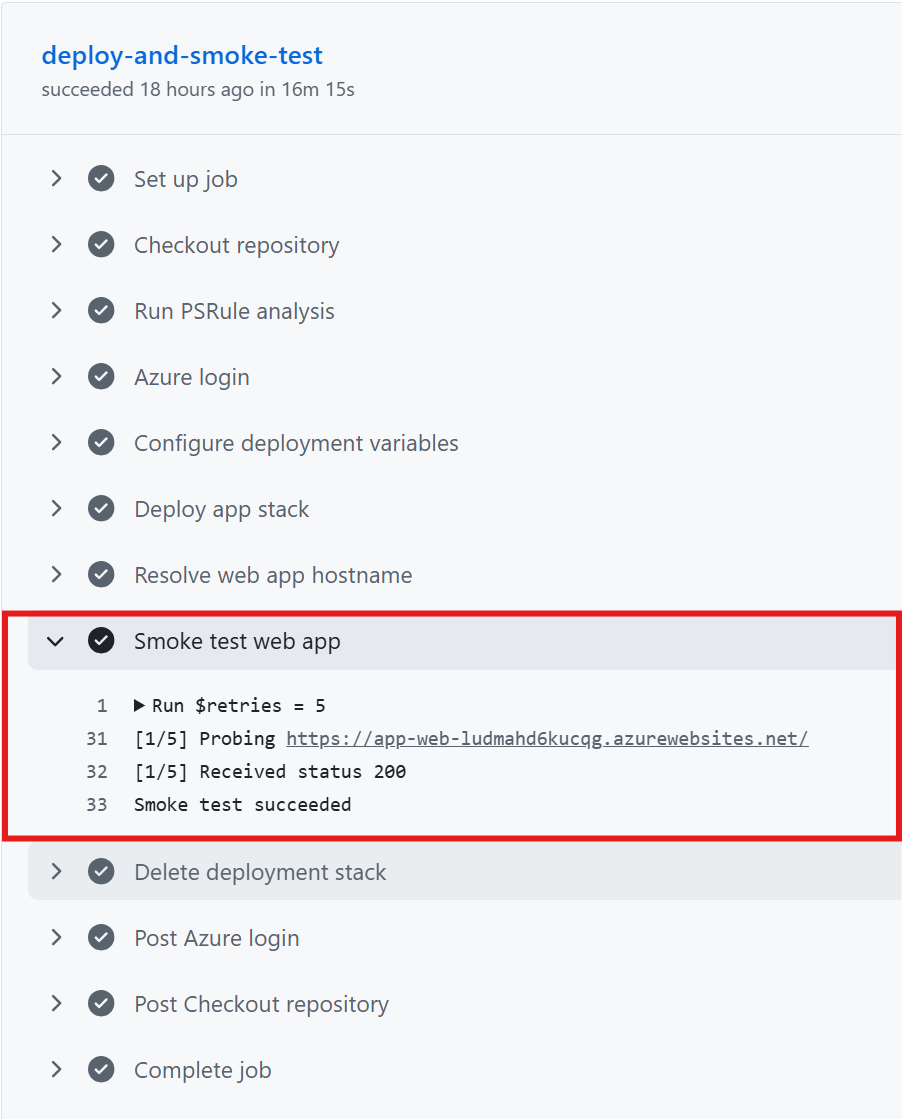902x1119 pixels.
Task: Click the check icon for Run PSRule analysis
Action: (x=101, y=311)
